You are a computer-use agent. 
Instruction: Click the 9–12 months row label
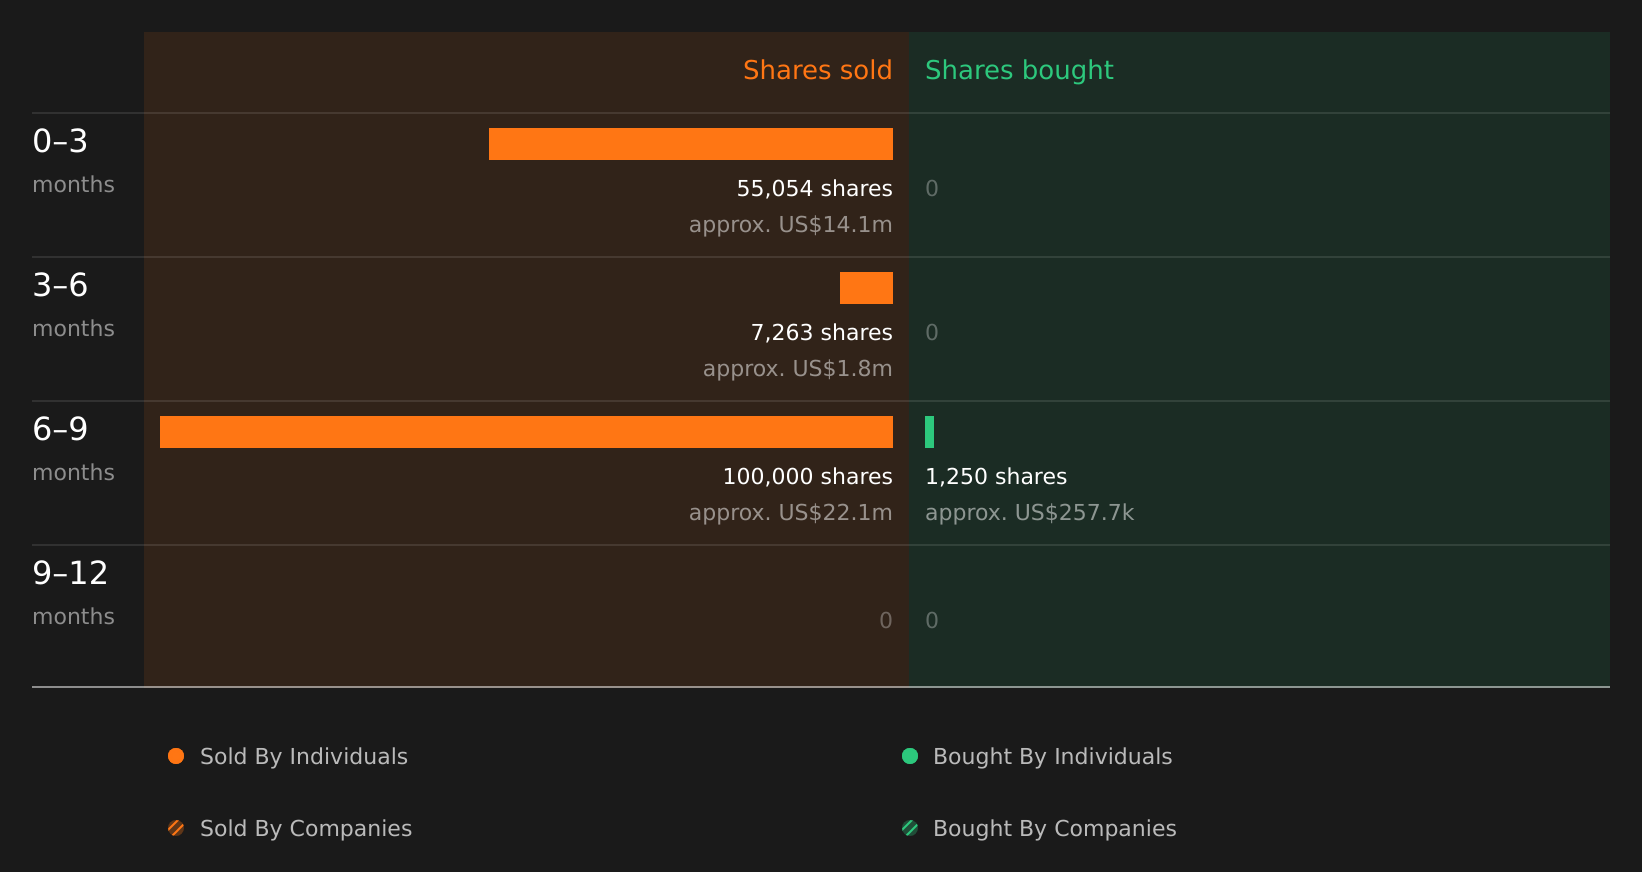click(73, 593)
